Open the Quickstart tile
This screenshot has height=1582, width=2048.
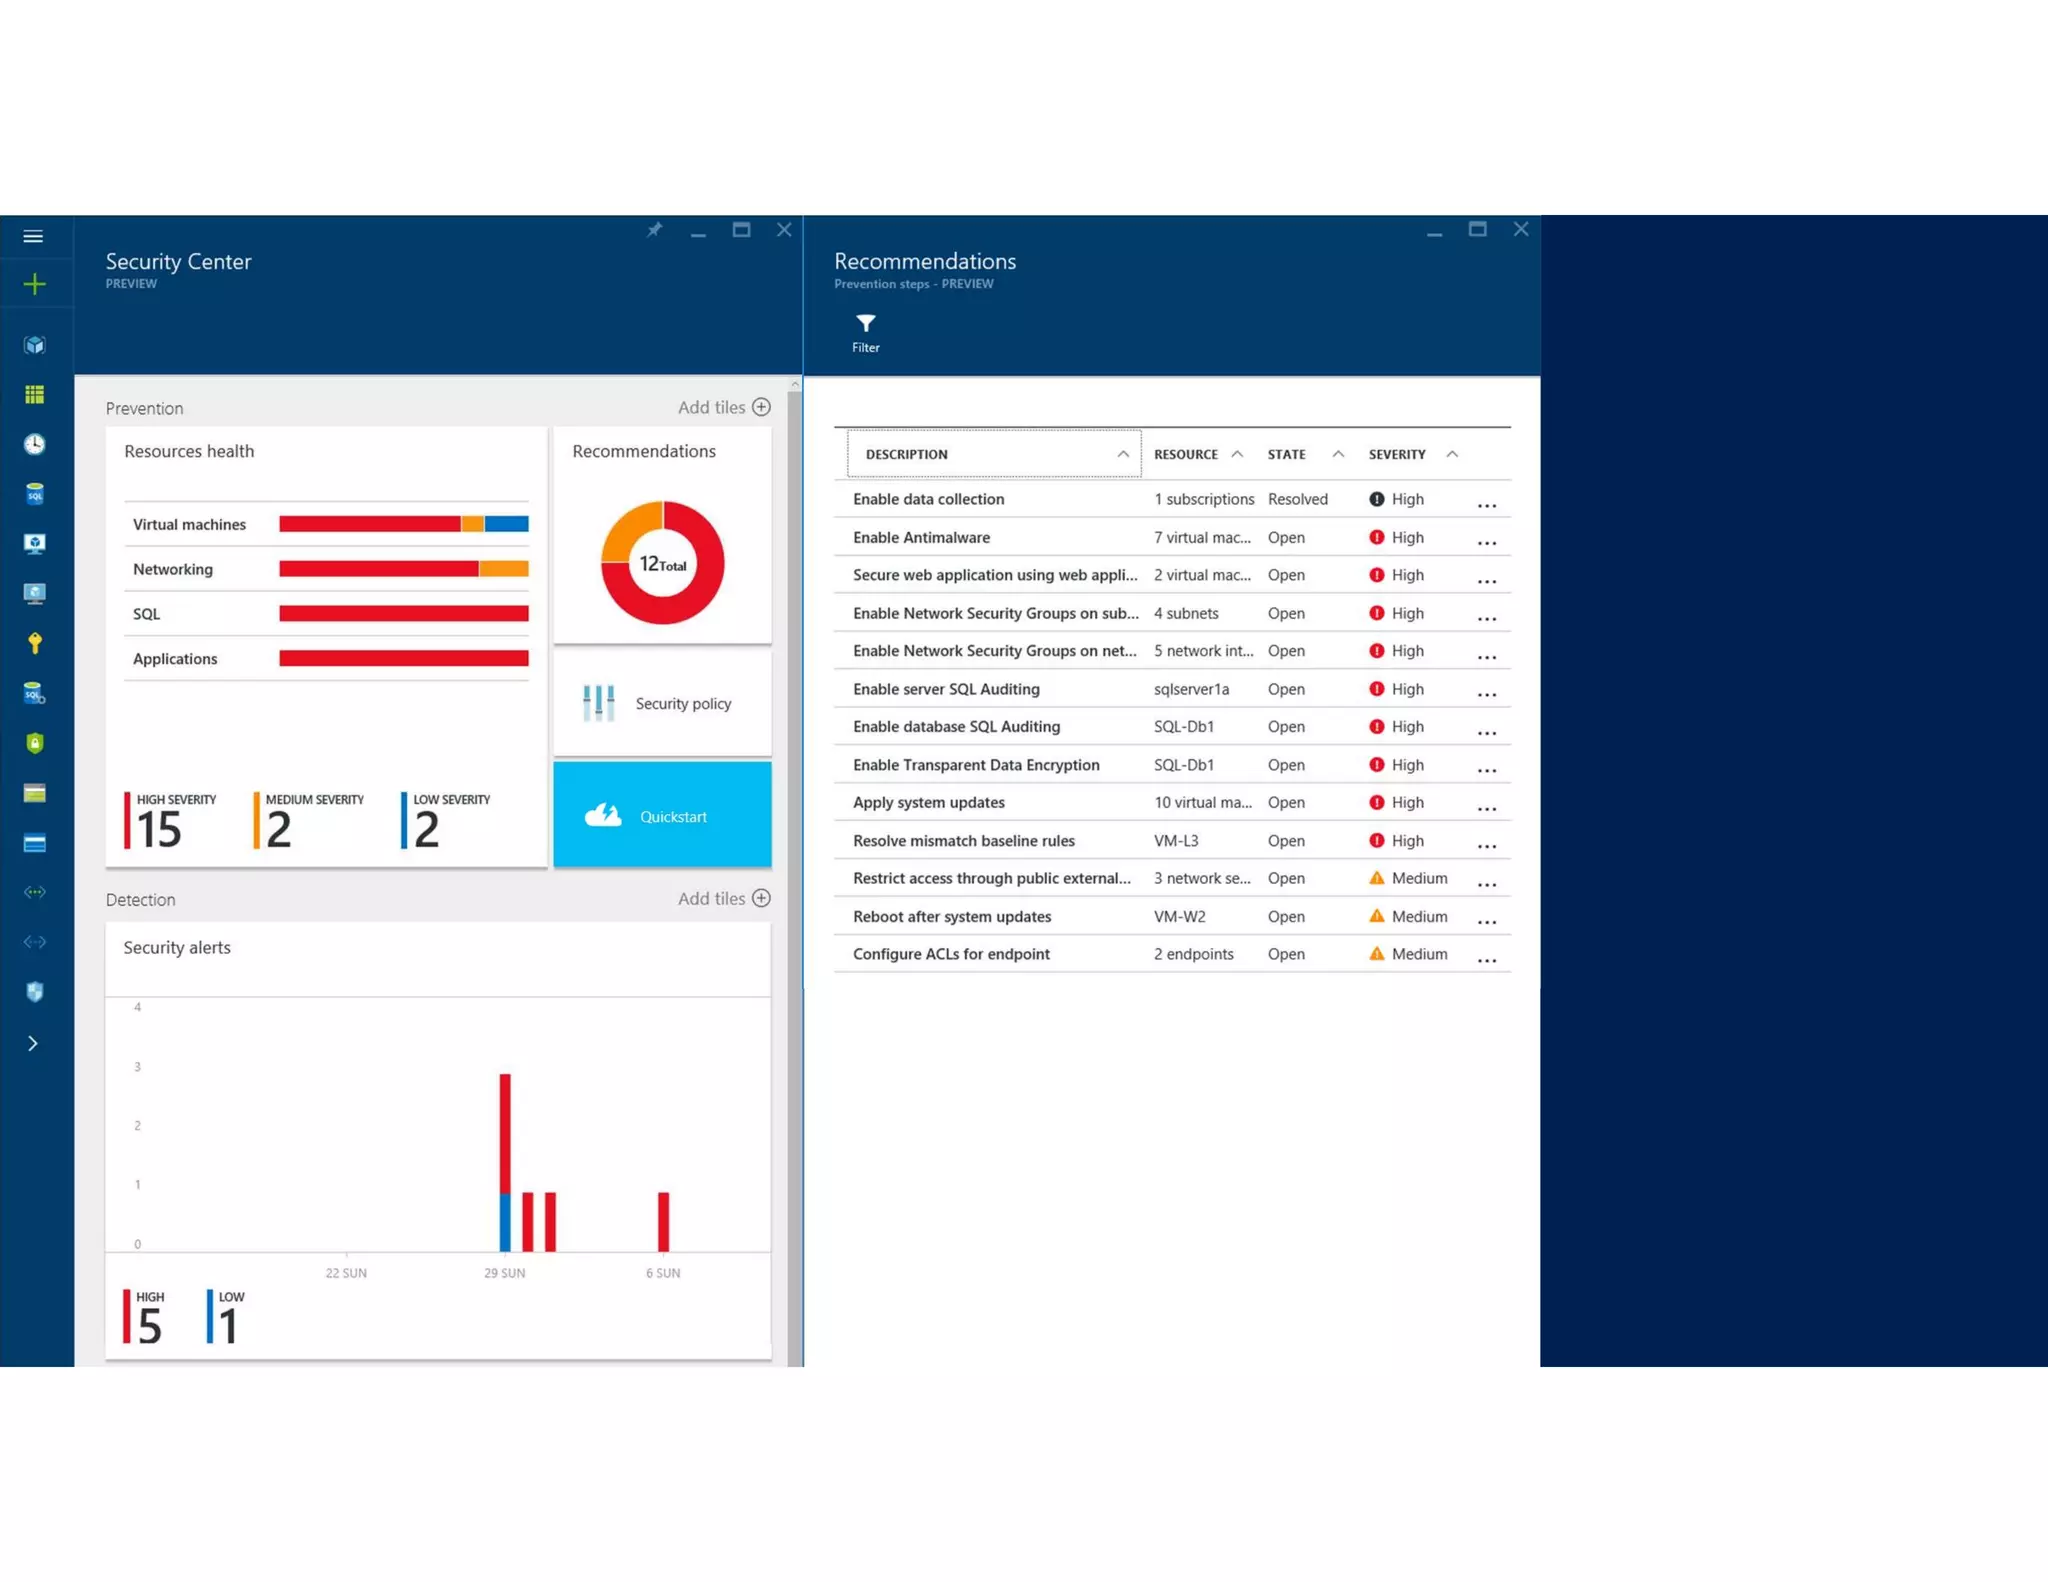(x=662, y=815)
